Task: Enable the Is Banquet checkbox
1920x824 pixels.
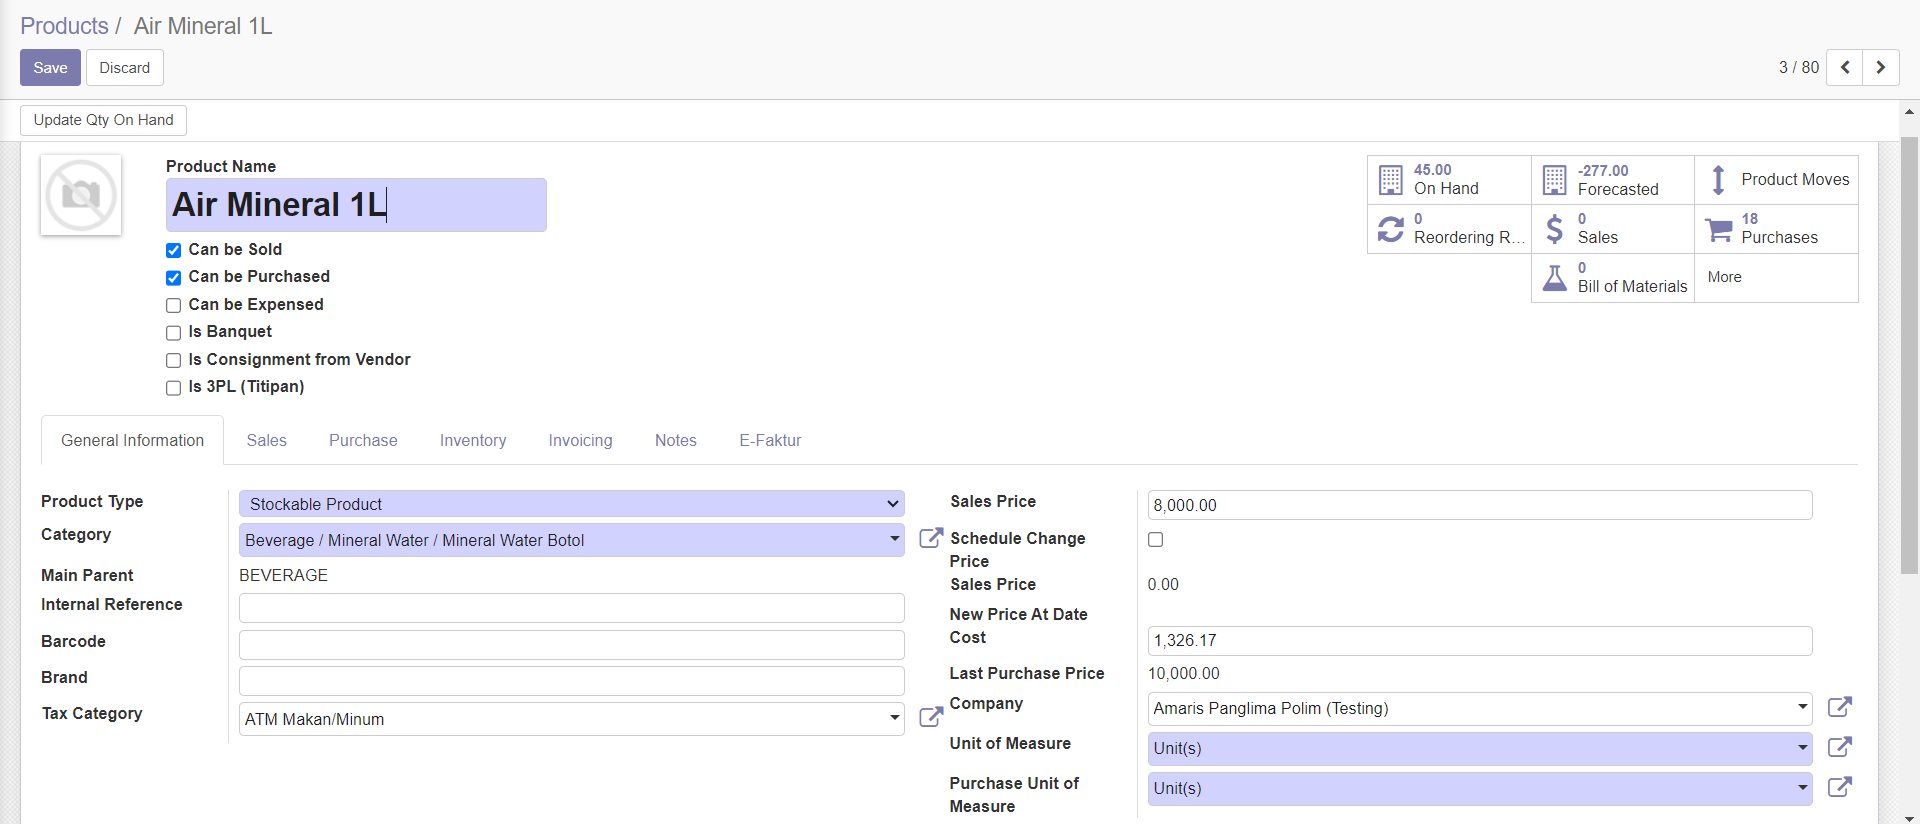Action: 173,332
